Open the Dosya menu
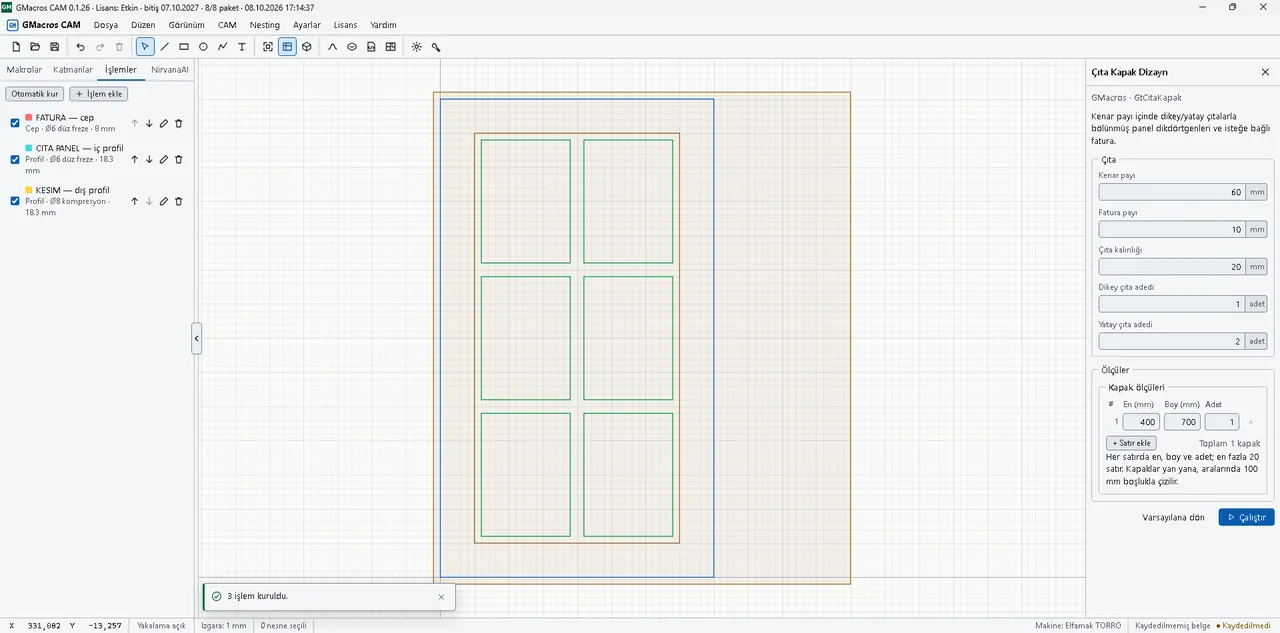Viewport: 1280px width, 633px height. [106, 24]
